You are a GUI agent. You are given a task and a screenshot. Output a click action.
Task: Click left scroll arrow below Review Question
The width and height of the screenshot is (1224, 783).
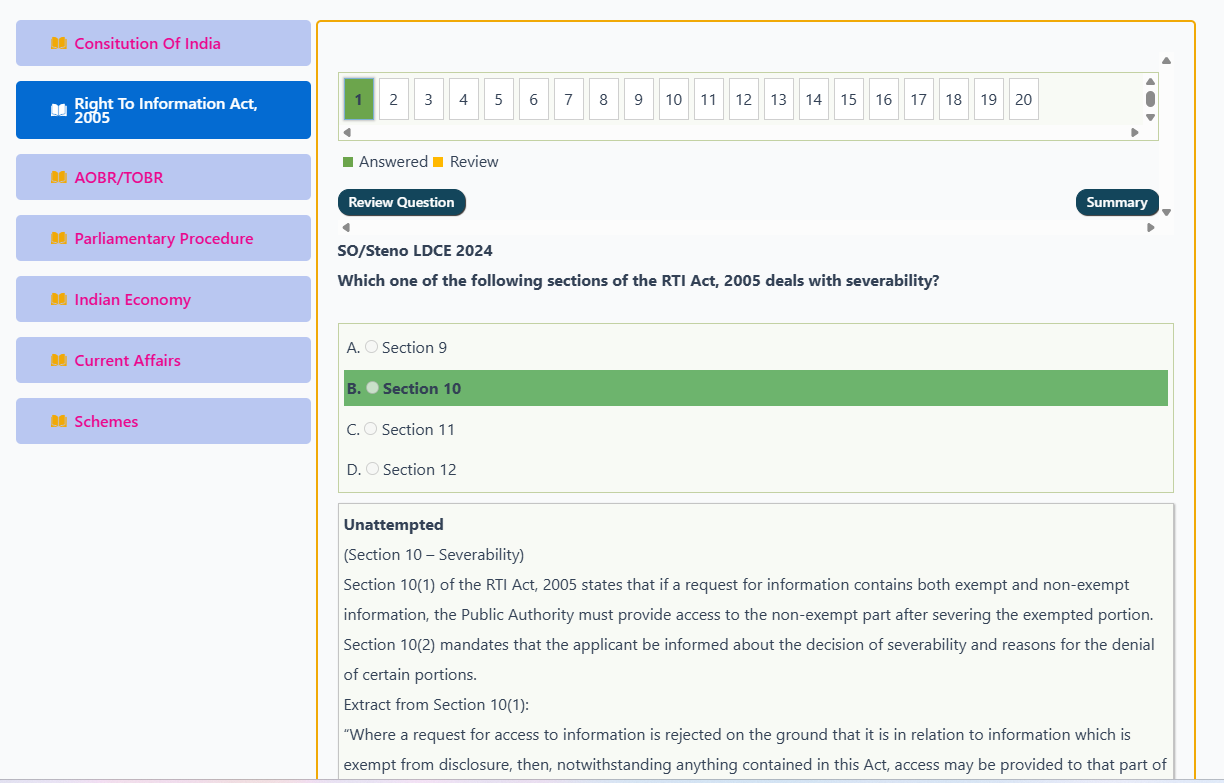(x=346, y=227)
